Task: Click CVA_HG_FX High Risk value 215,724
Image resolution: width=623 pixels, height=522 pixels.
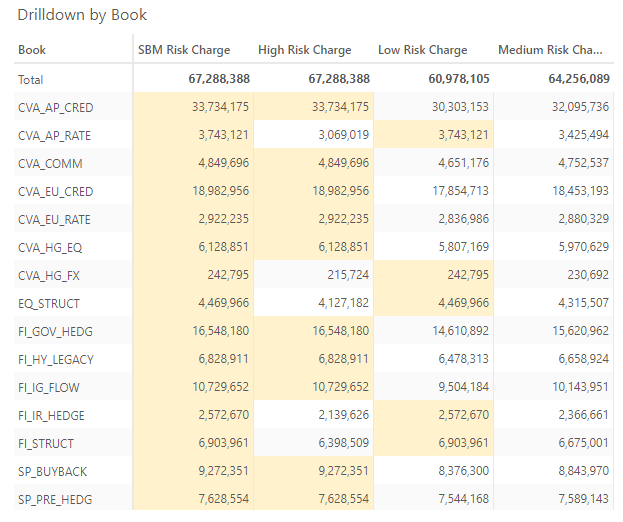Action: (348, 275)
